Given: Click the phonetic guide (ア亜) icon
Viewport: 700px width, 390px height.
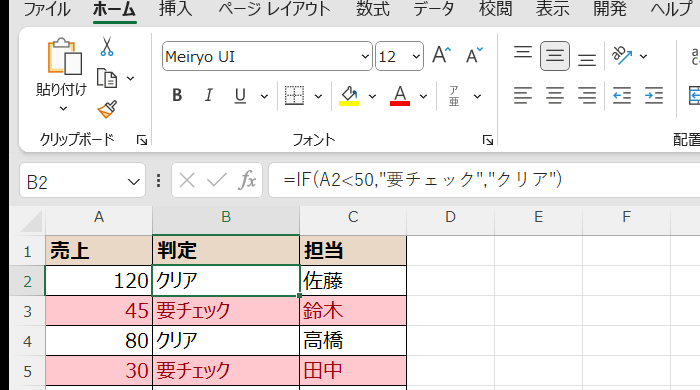Looking at the screenshot, I should click(x=454, y=96).
